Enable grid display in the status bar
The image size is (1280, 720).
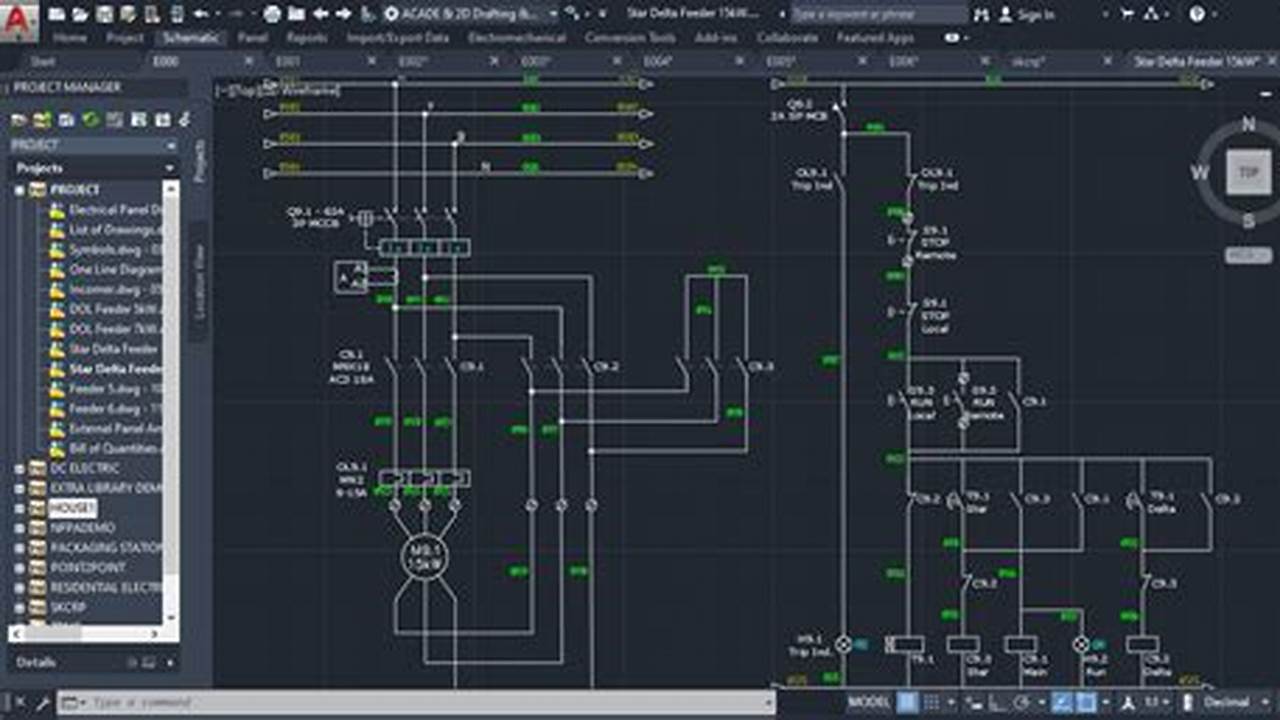tap(907, 702)
